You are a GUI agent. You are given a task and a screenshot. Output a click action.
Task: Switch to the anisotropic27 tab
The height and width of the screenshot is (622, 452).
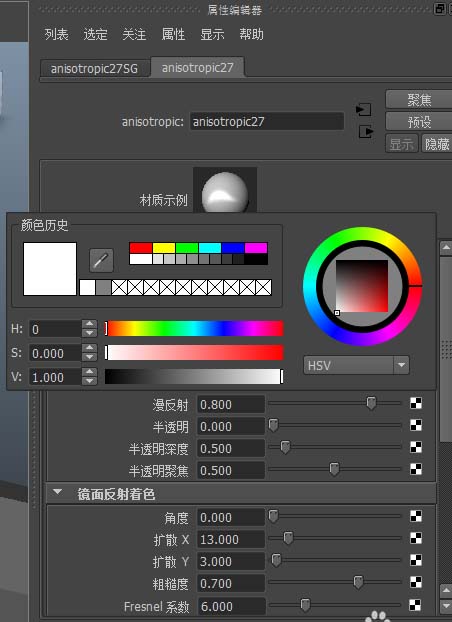pyautogui.click(x=197, y=67)
